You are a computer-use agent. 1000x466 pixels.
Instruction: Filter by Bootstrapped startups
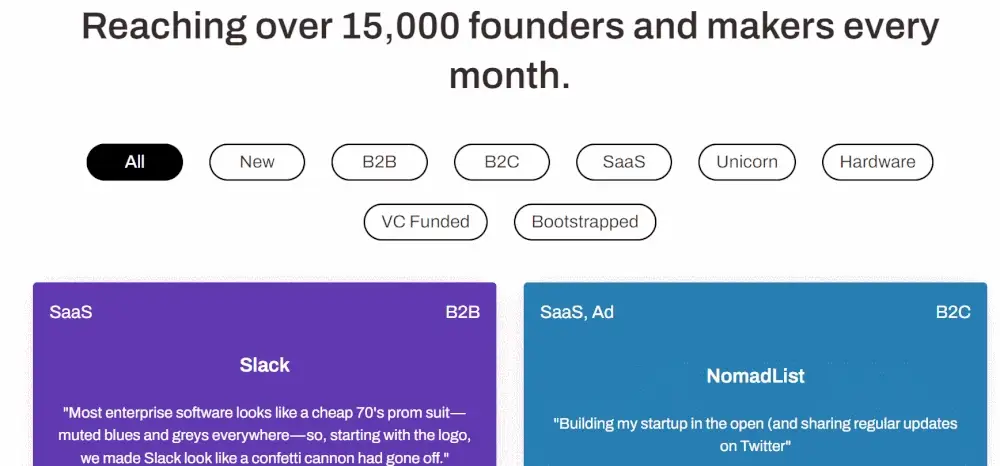[585, 222]
